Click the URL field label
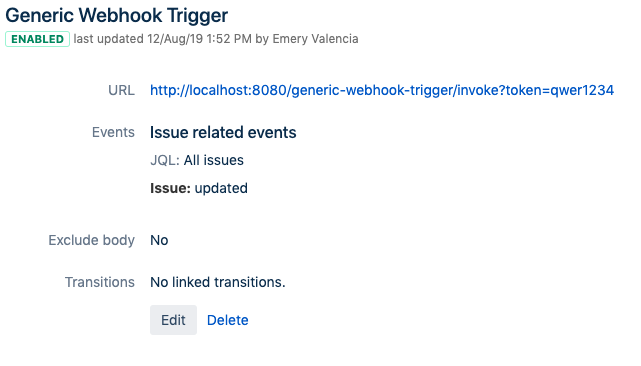 point(121,90)
